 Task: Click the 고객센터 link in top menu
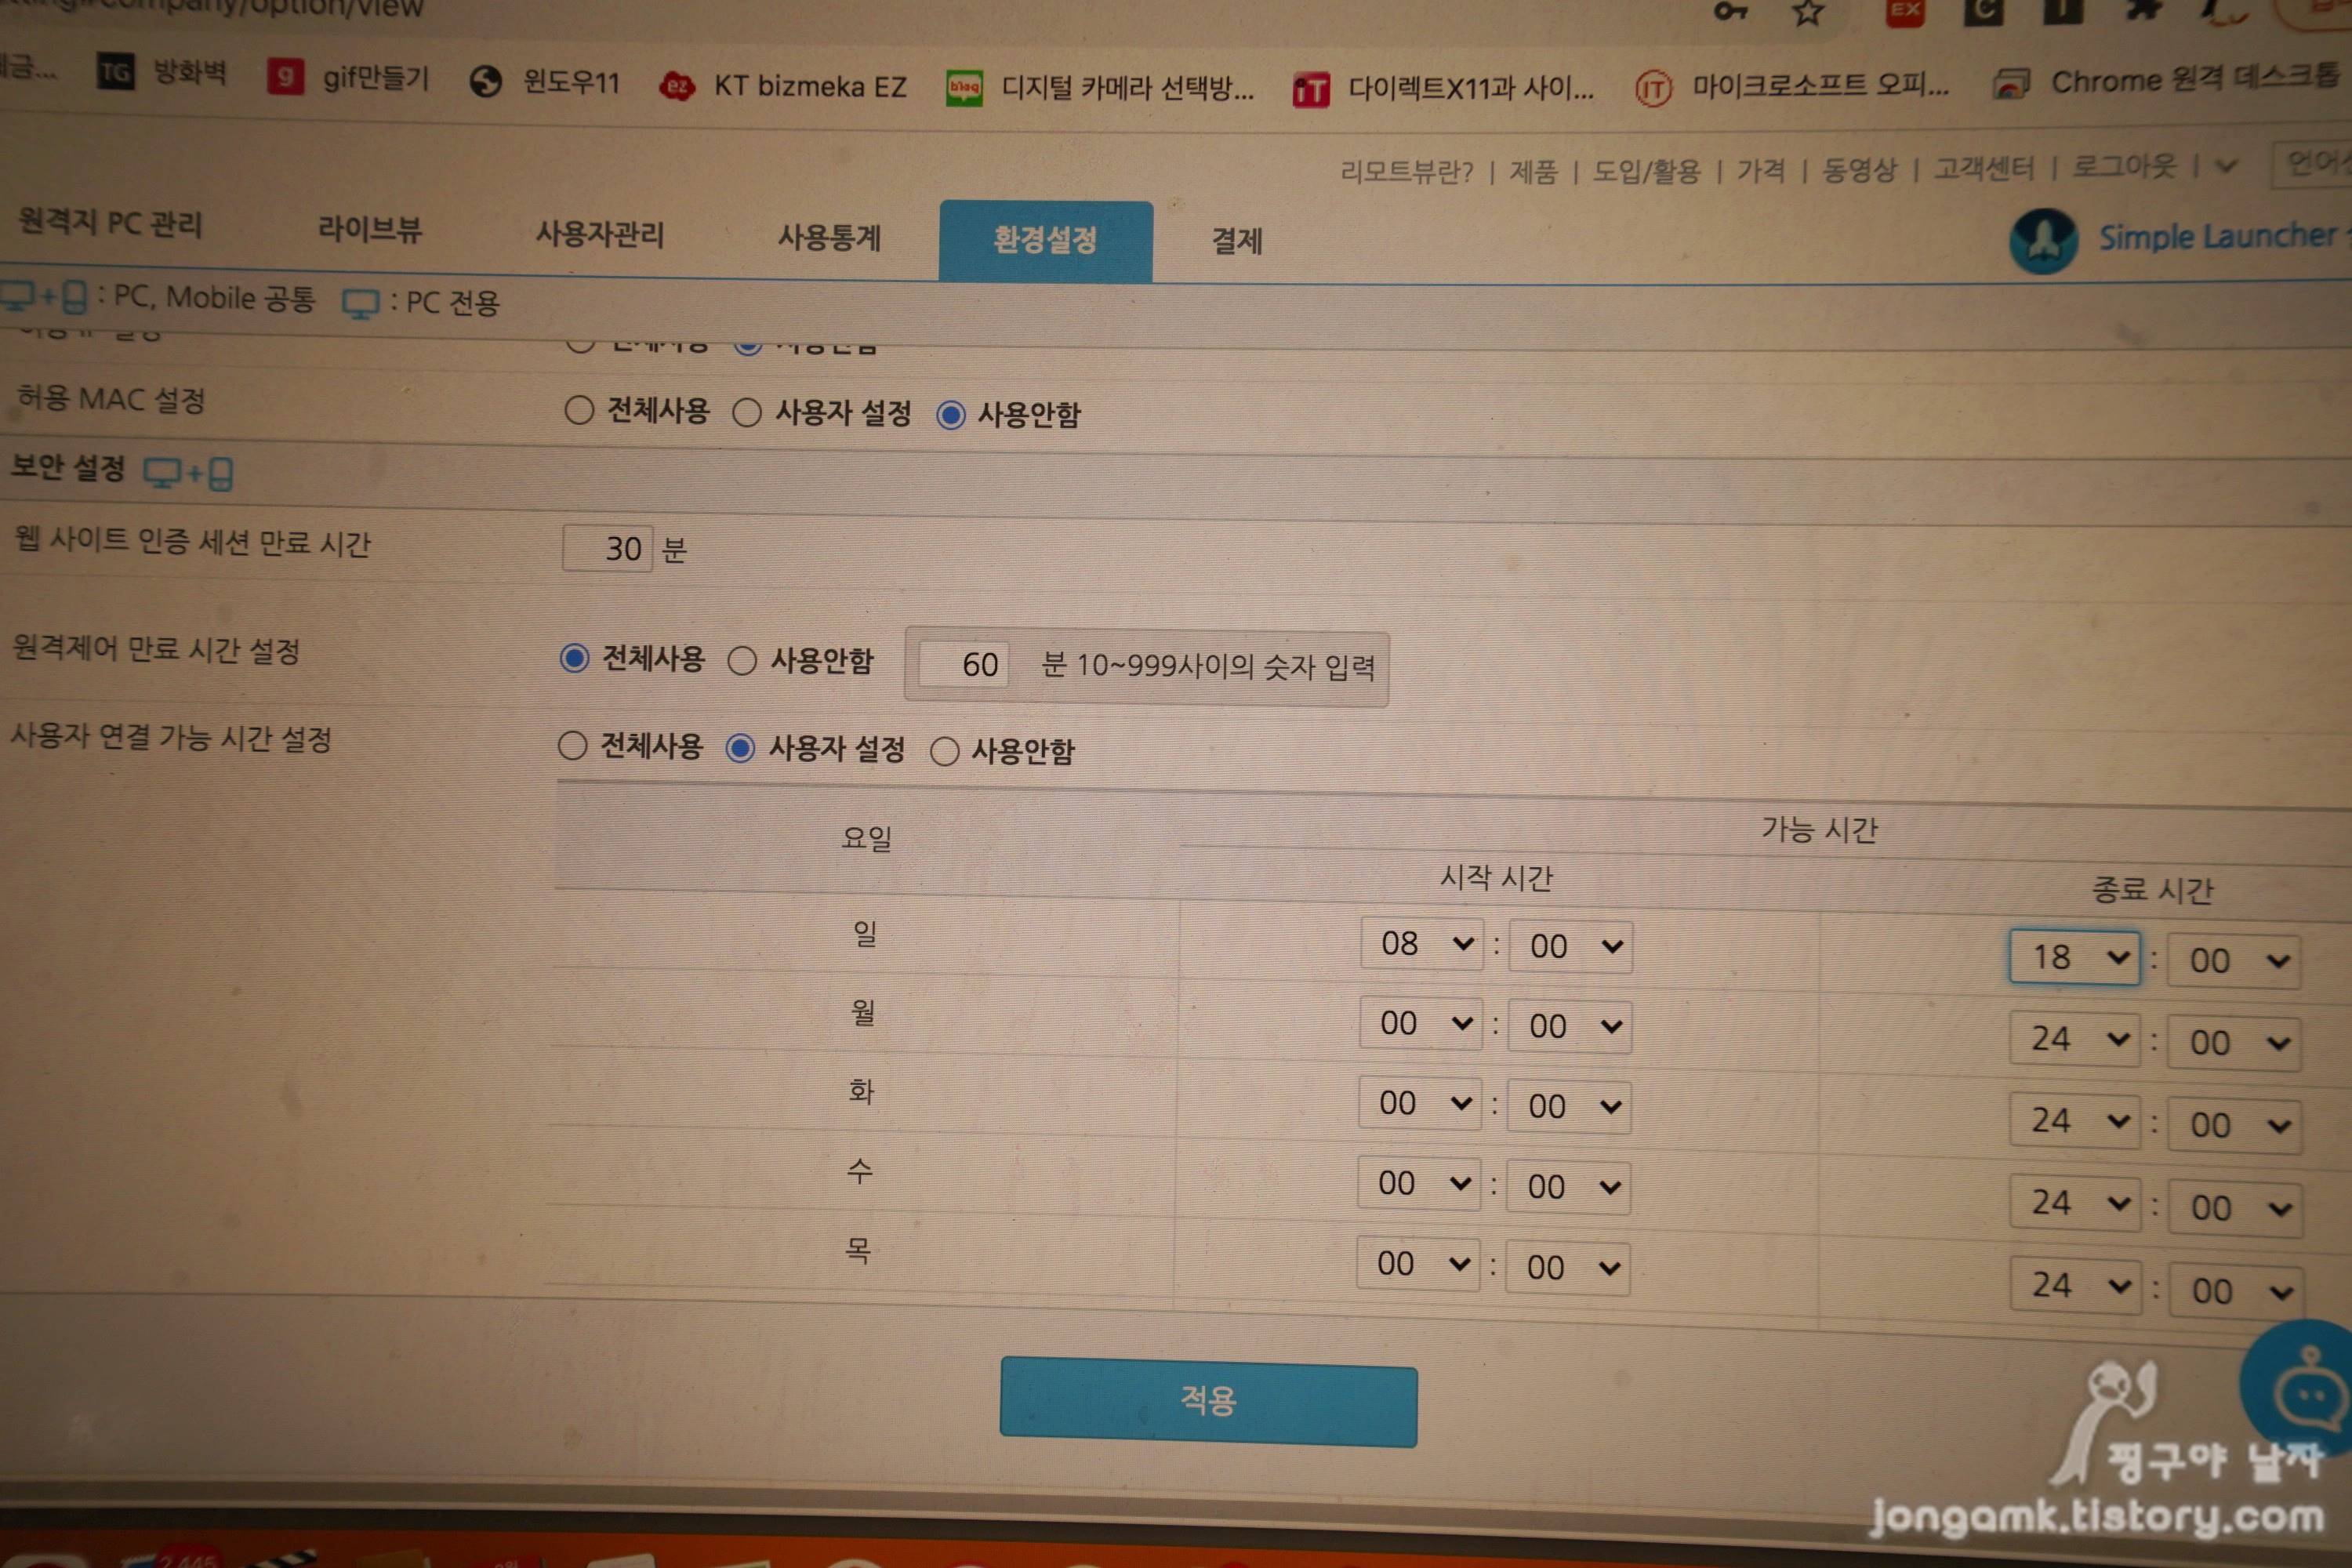1984,168
